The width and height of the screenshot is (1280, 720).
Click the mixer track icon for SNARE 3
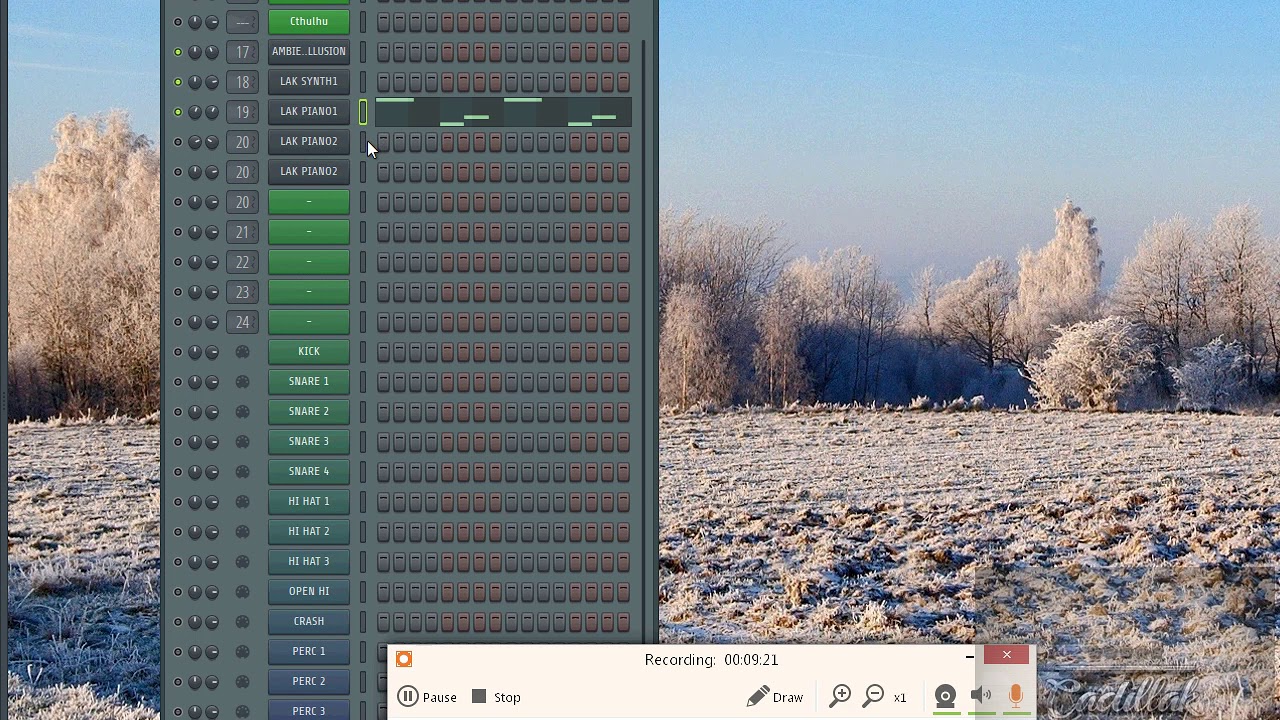(242, 442)
